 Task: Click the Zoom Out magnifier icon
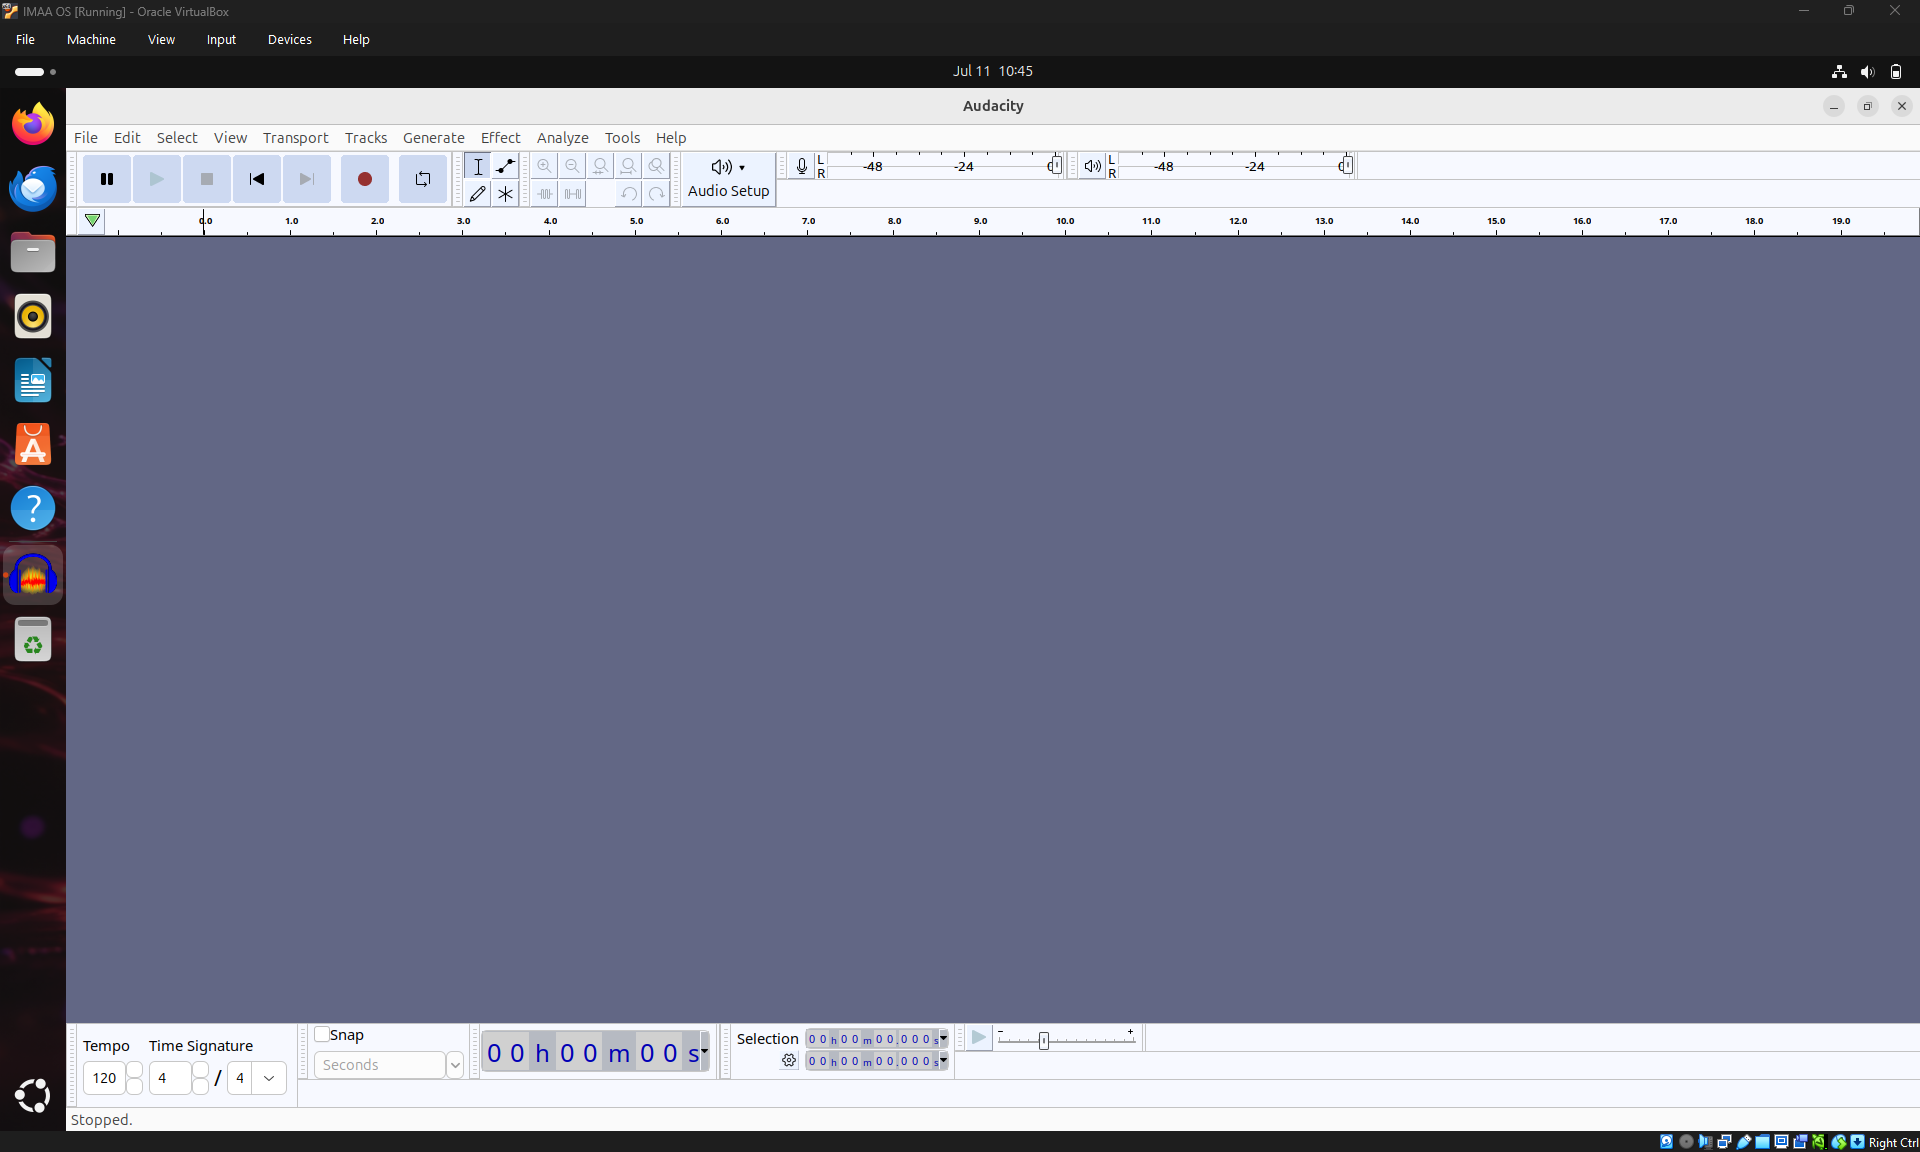point(572,166)
